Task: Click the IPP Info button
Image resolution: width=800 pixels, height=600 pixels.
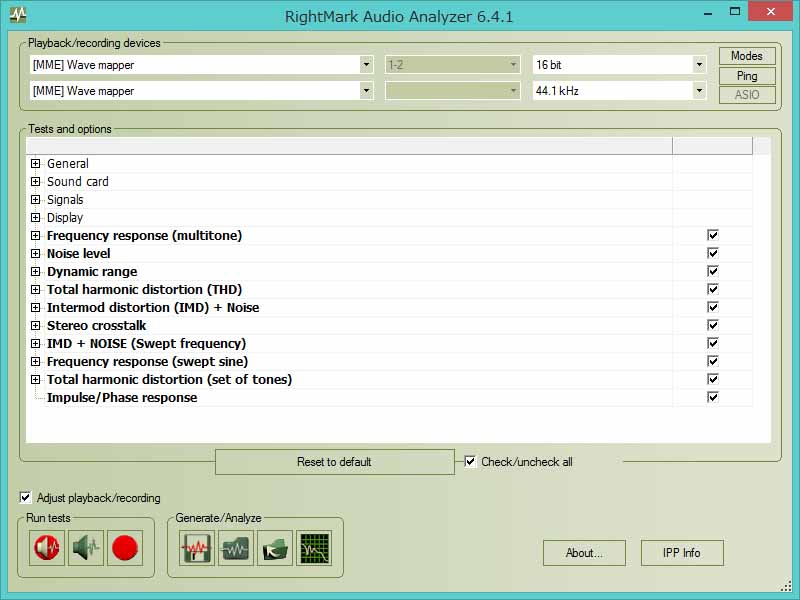Action: click(682, 553)
